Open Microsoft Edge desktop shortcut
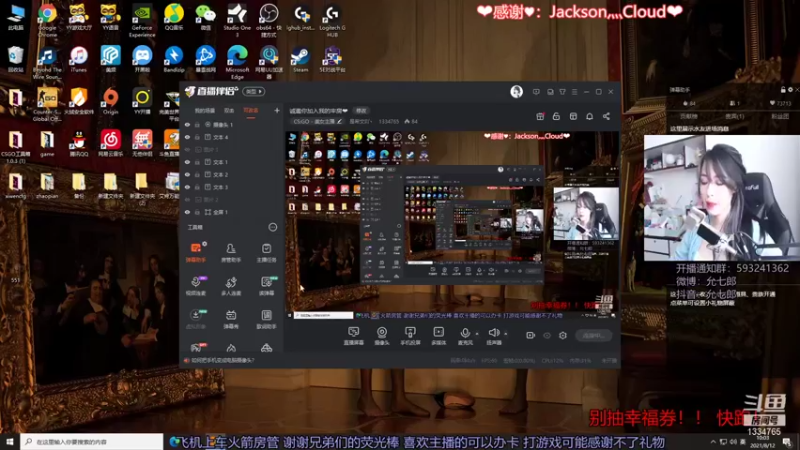Image resolution: width=800 pixels, height=450 pixels. pos(237,61)
